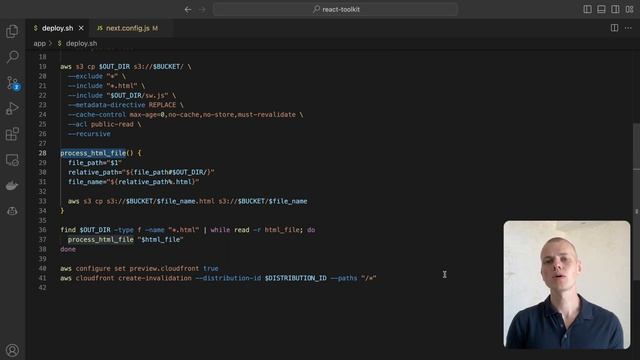Click the breadcrumb chevron after app

[x=51, y=43]
